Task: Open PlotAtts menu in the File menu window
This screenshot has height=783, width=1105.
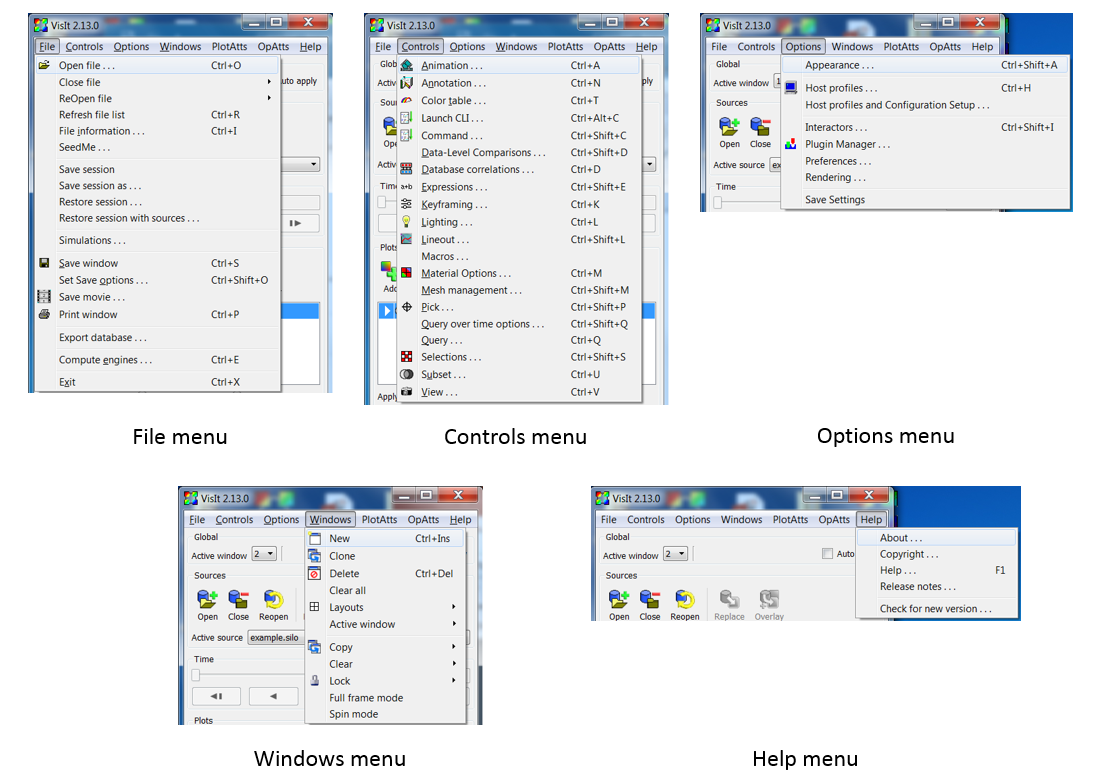Action: (x=229, y=47)
